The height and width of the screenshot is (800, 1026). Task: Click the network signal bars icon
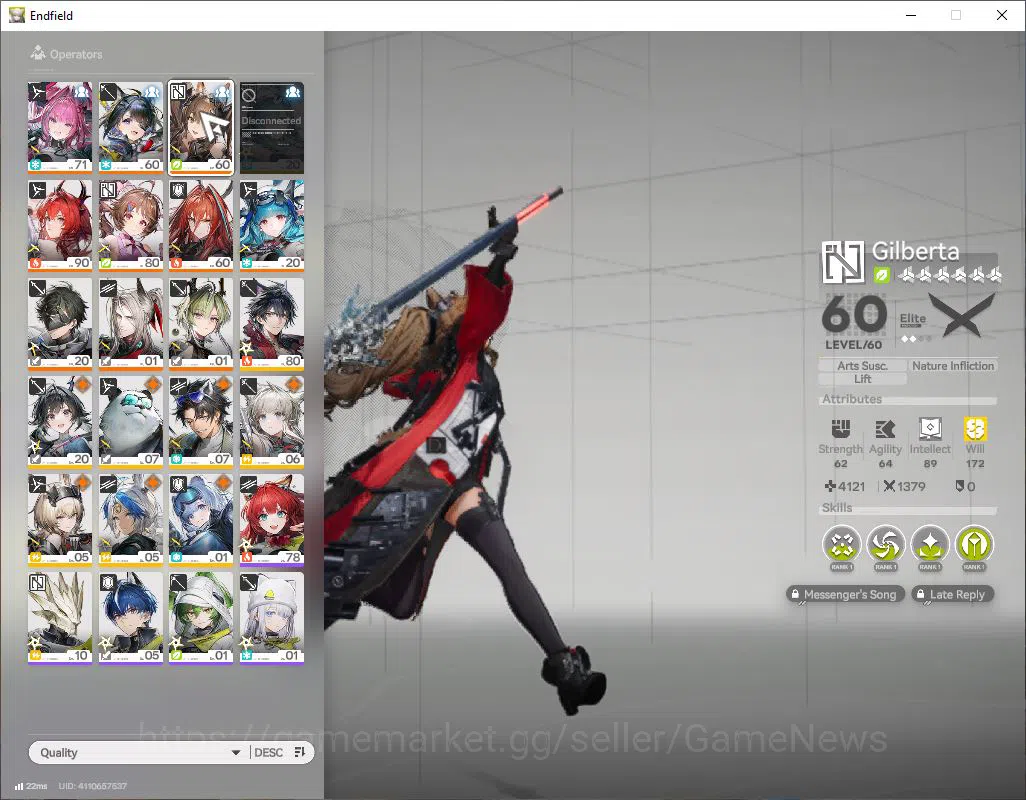click(x=19, y=786)
